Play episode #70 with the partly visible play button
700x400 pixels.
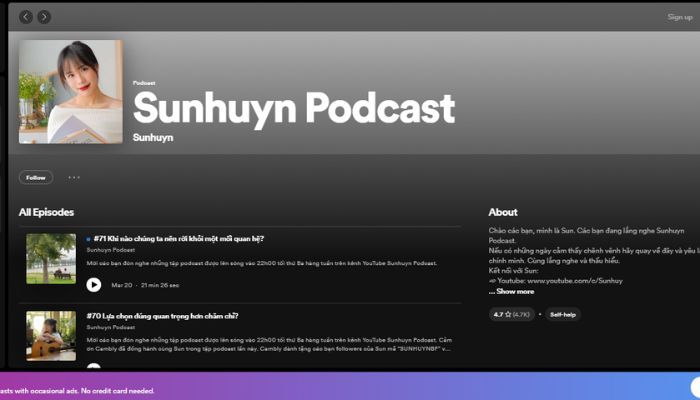tap(94, 366)
